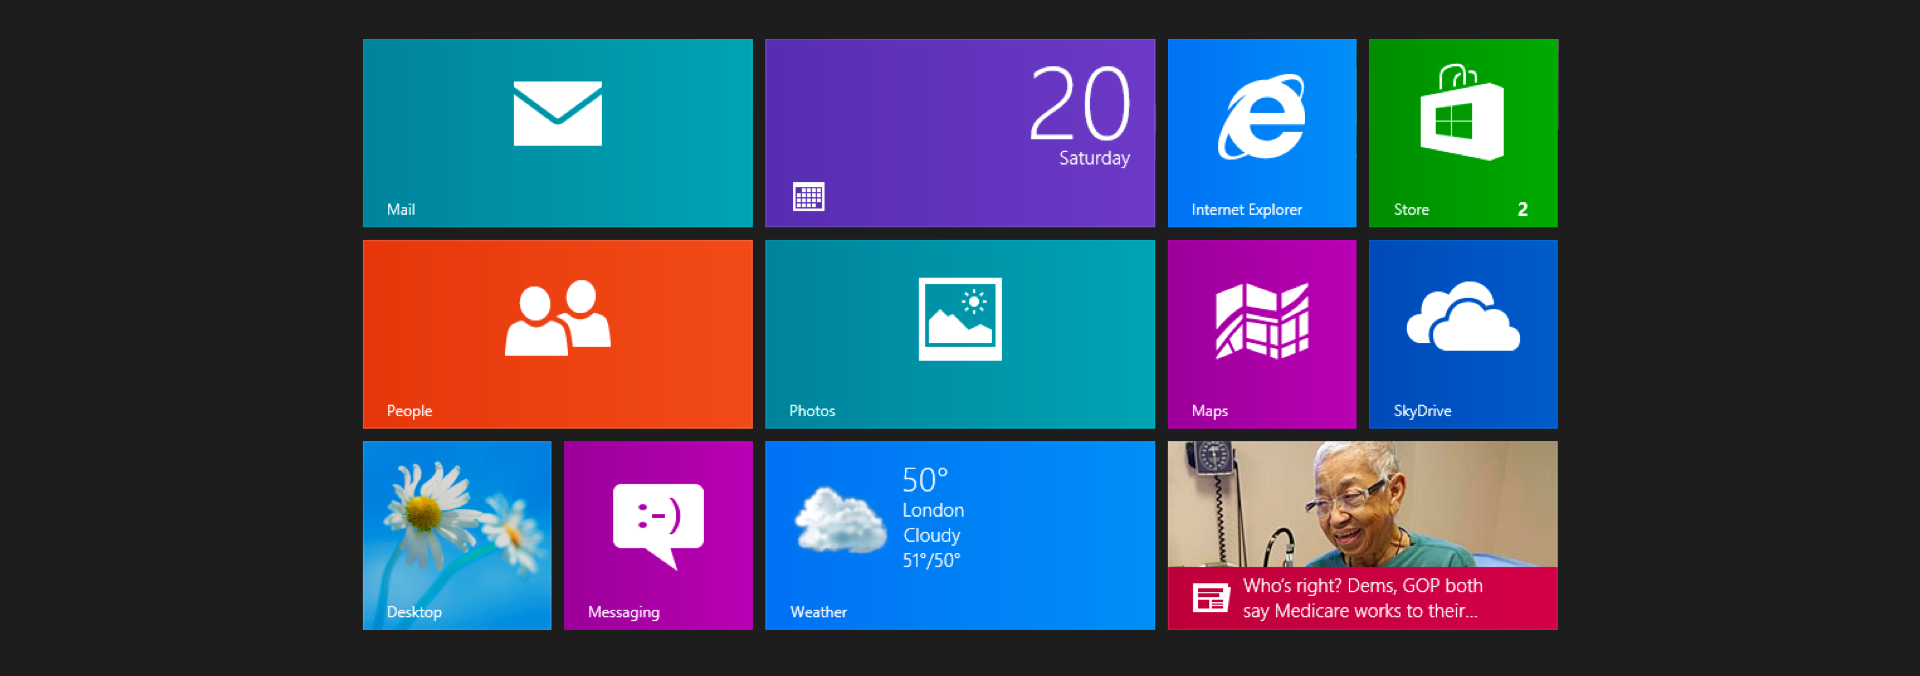Click the Mail tile label

tap(401, 210)
